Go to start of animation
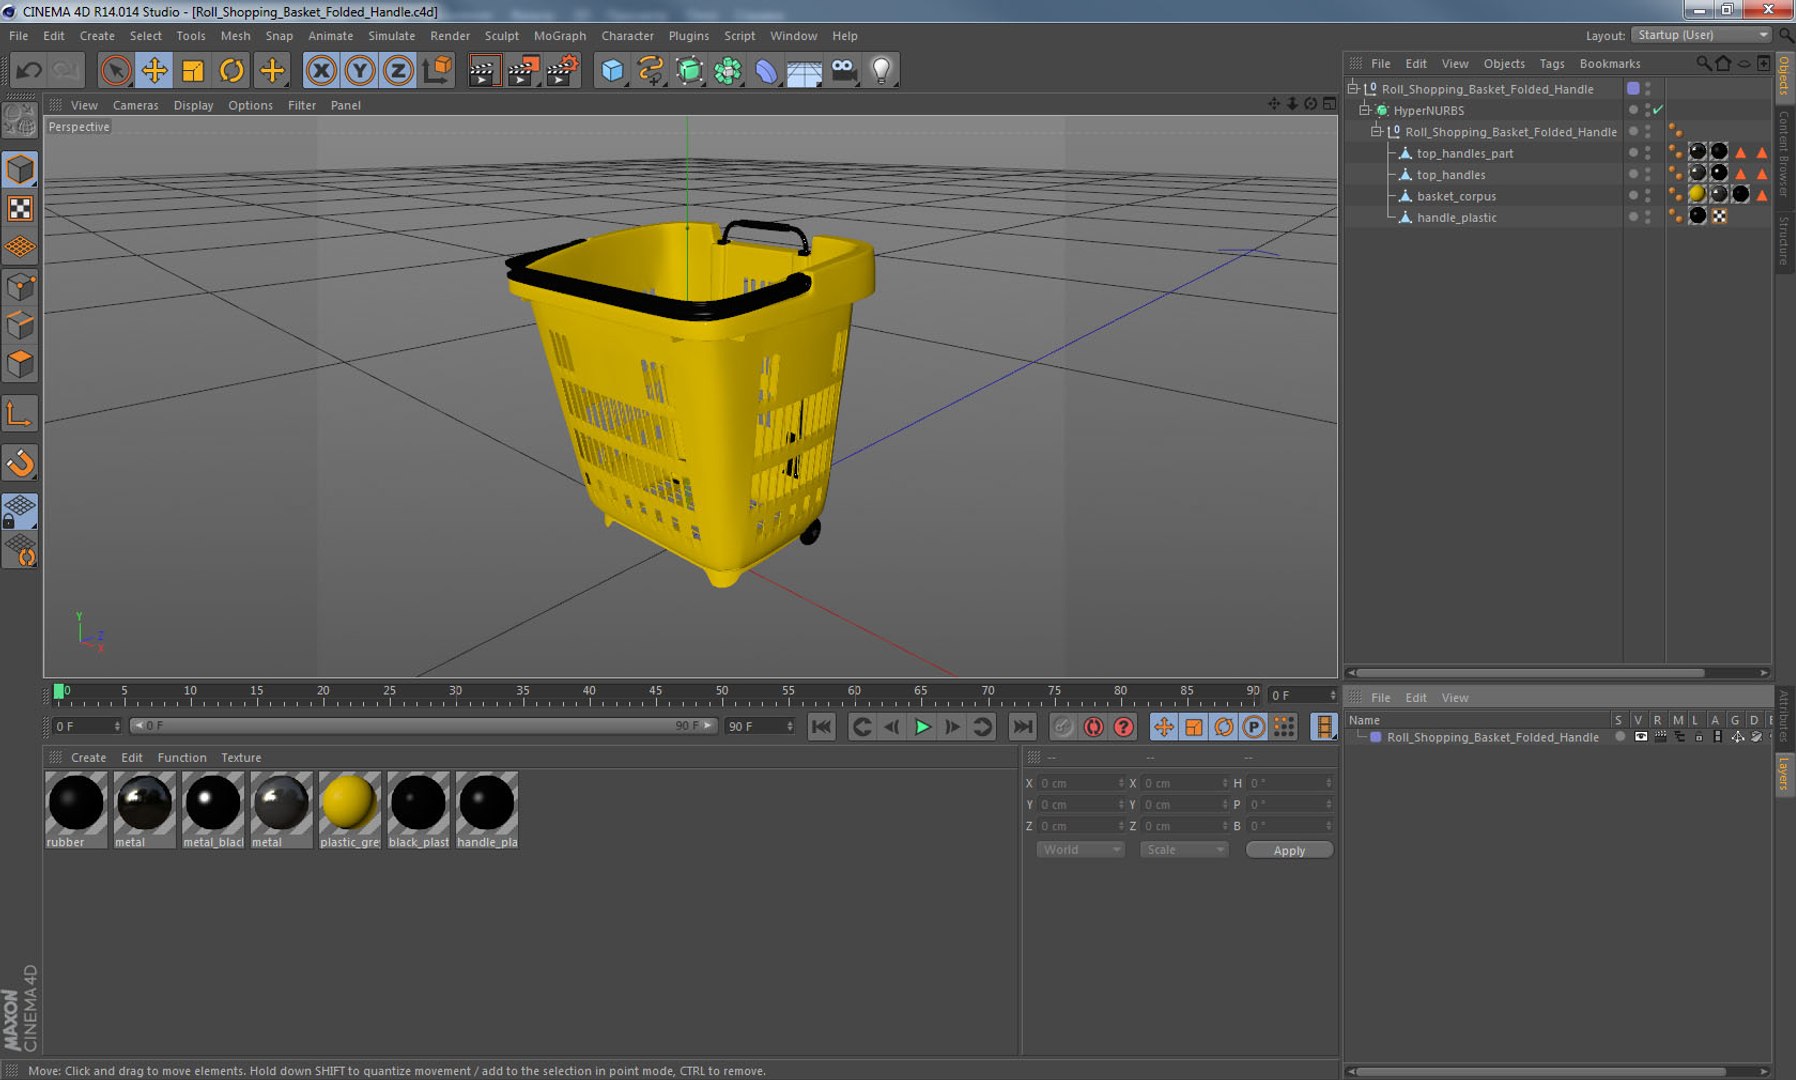Viewport: 1796px width, 1080px height. click(x=821, y=727)
